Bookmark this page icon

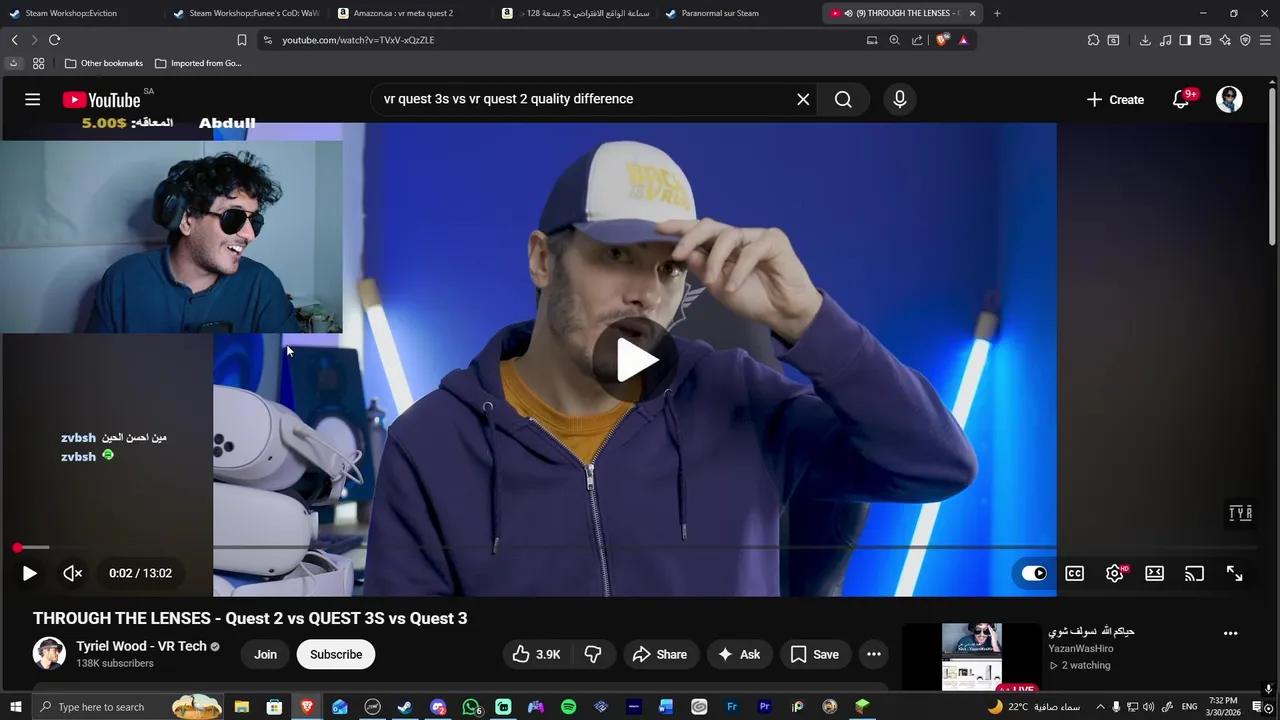coord(241,40)
